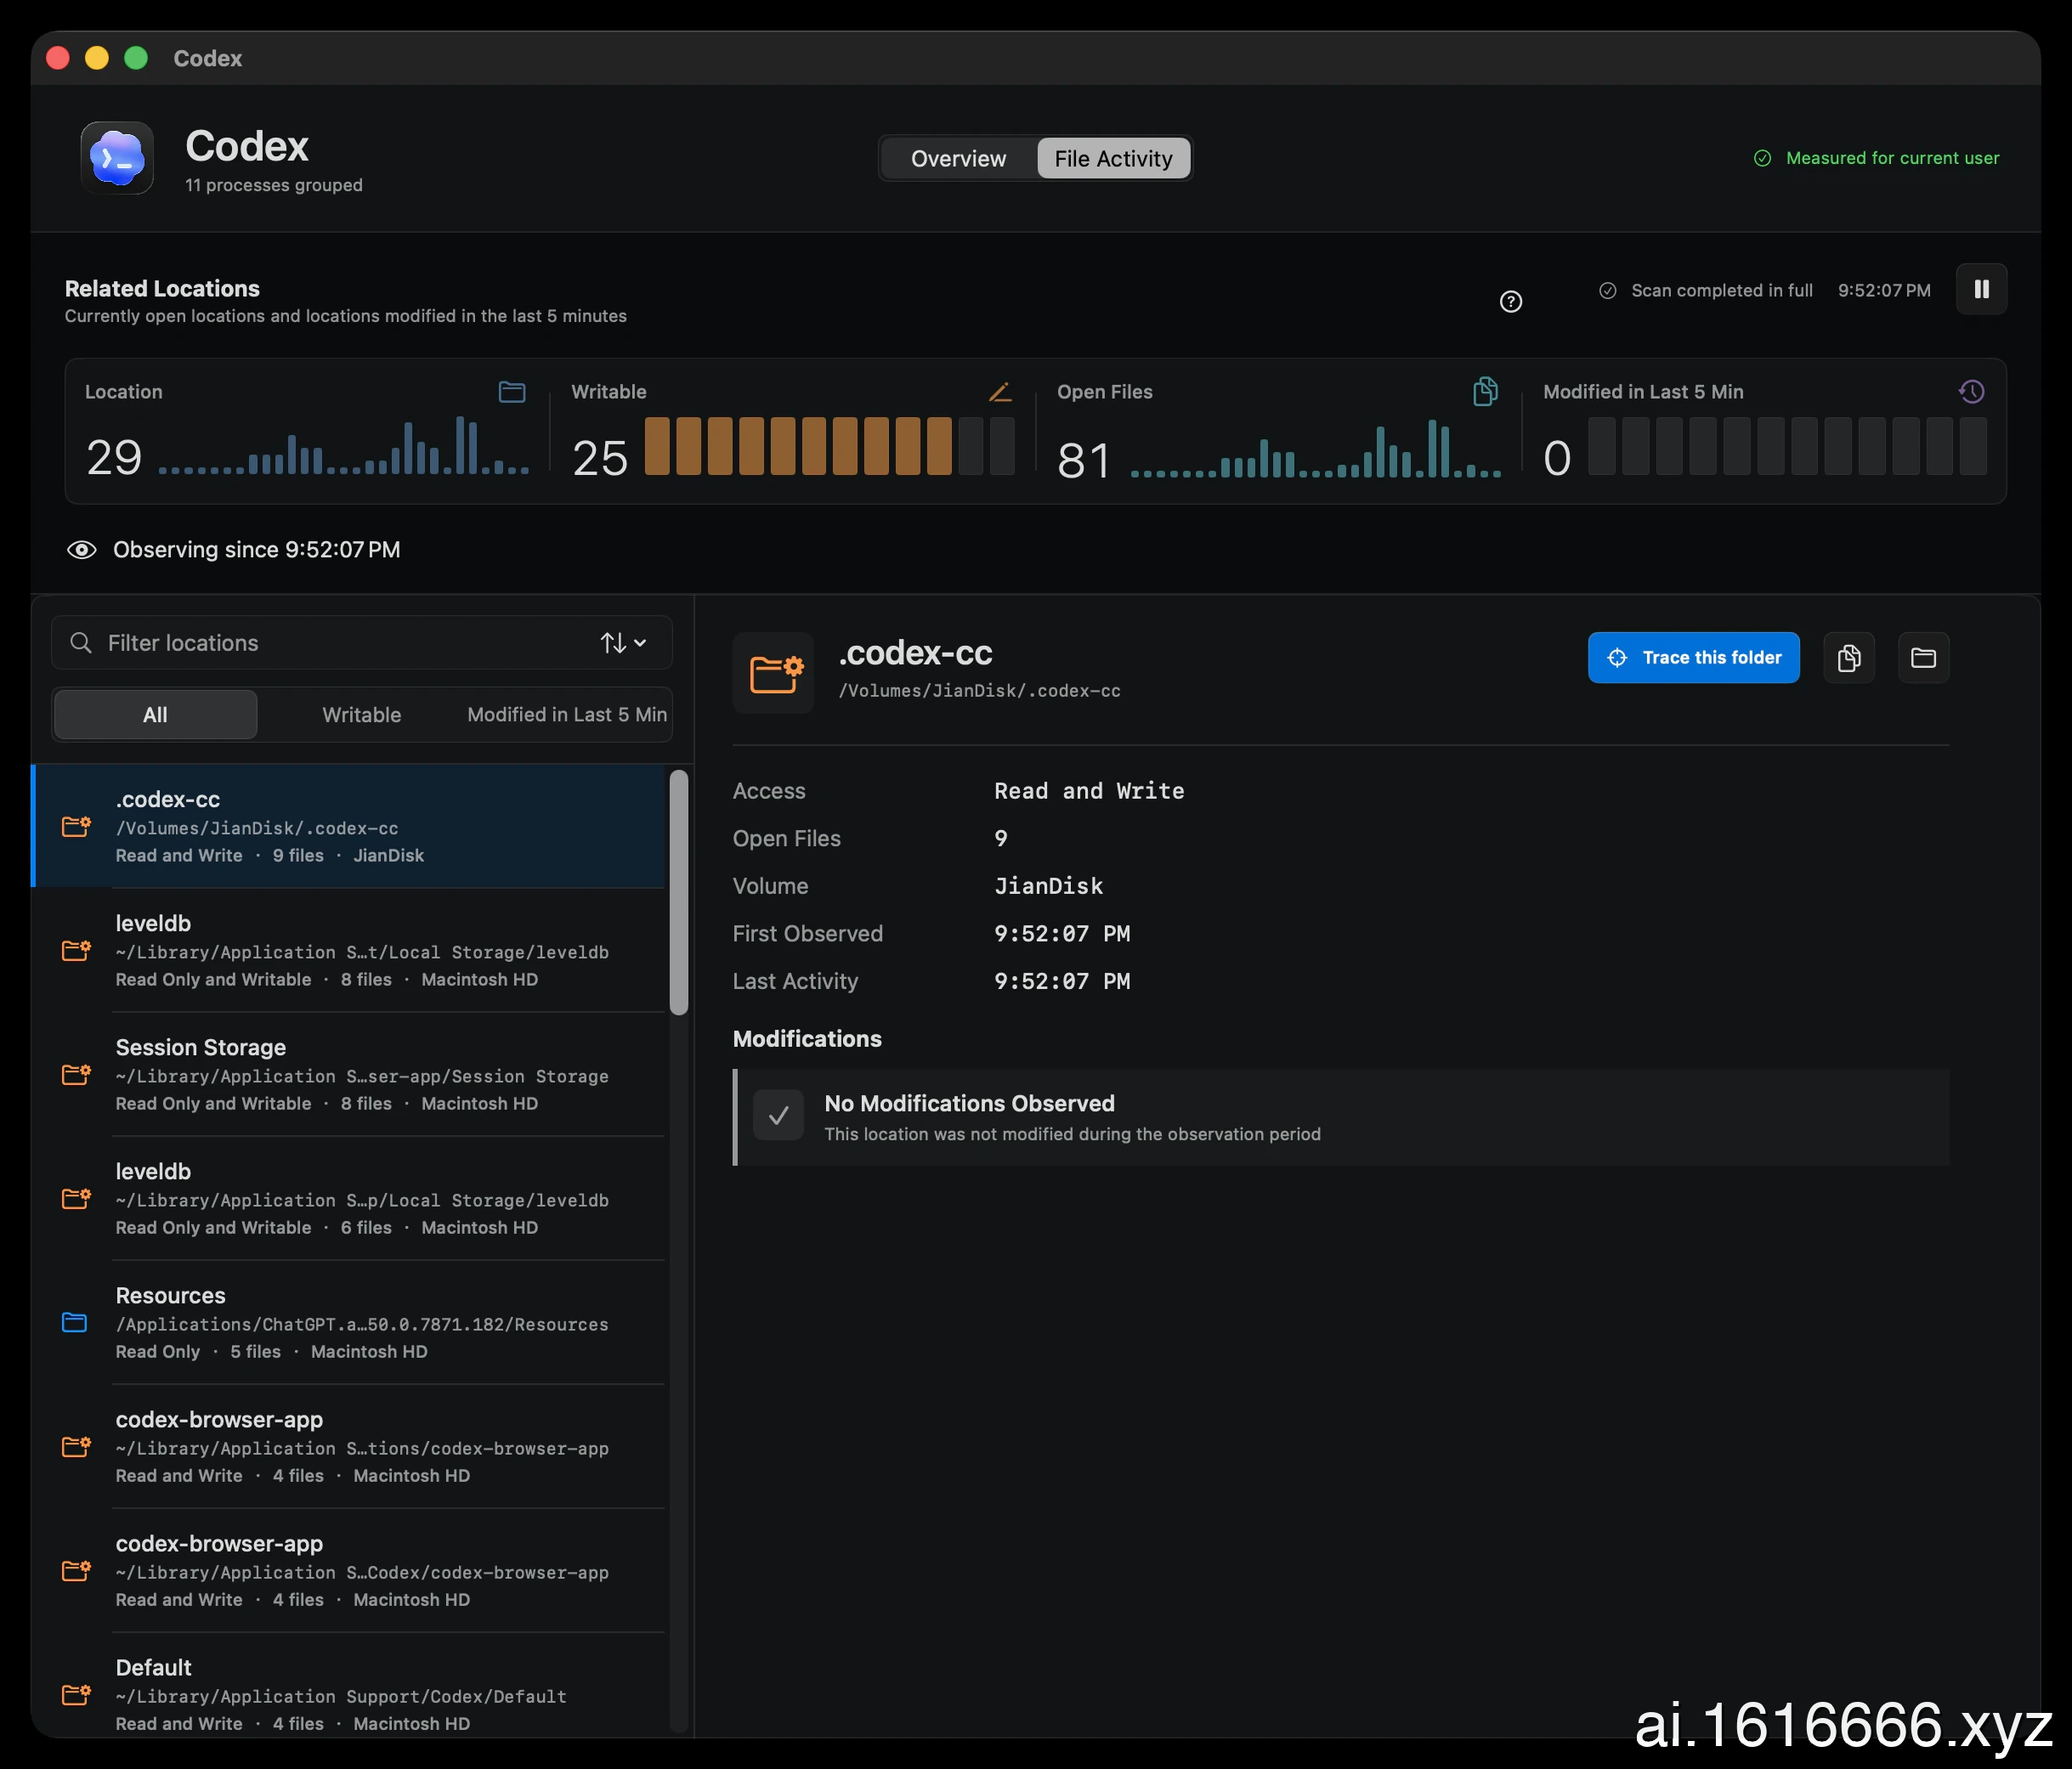Click the Modifications section heading
Image resolution: width=2072 pixels, height=1769 pixels.
click(807, 1039)
